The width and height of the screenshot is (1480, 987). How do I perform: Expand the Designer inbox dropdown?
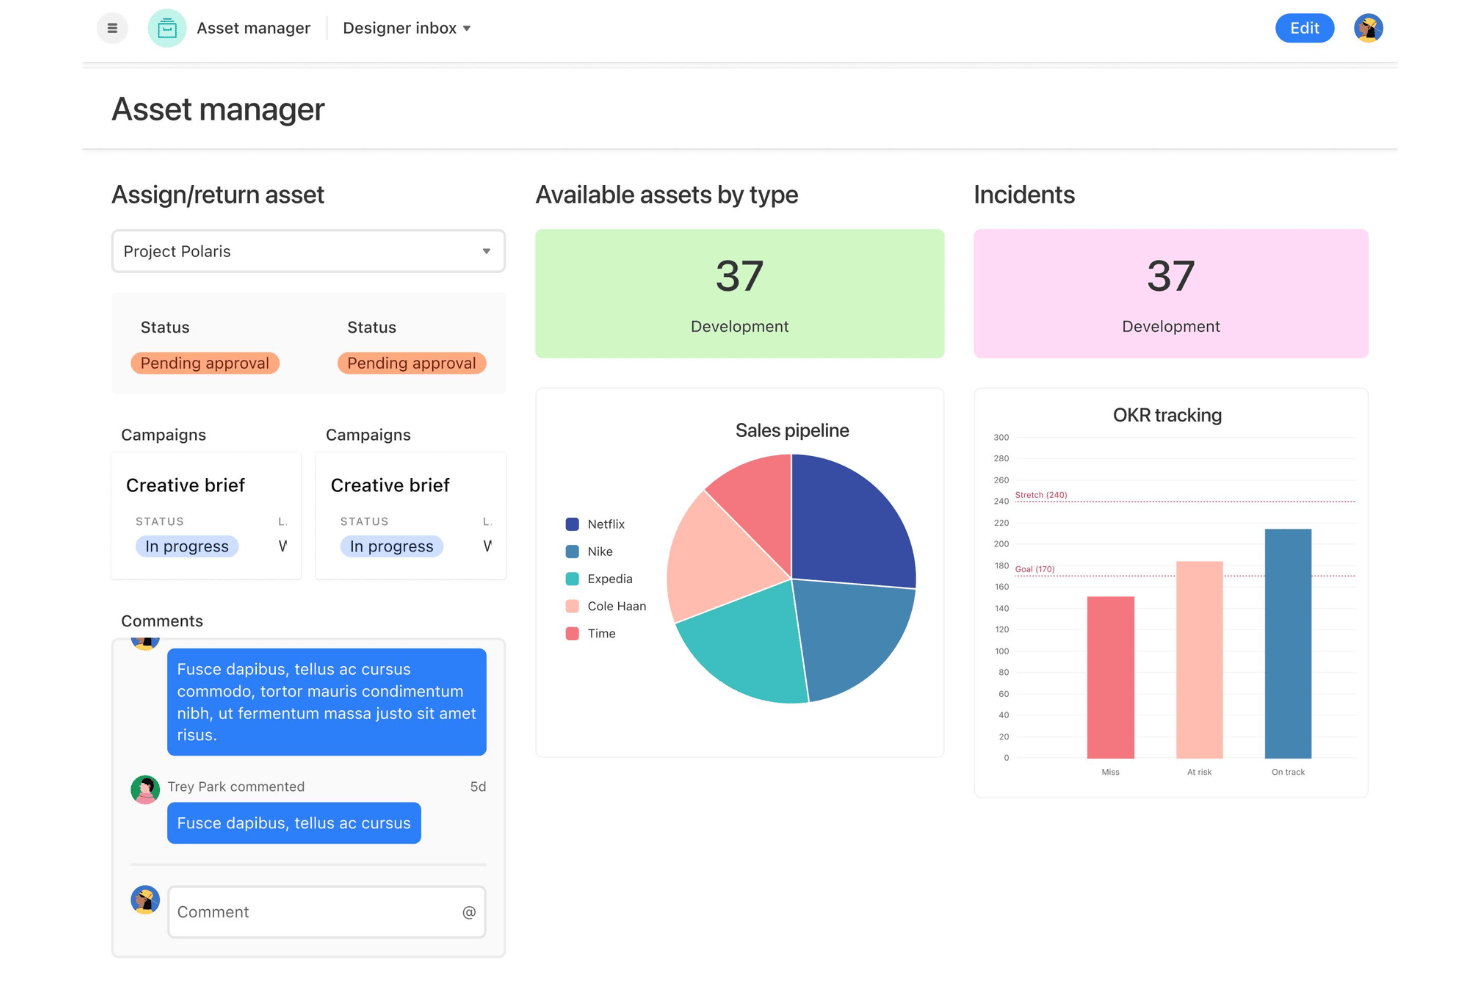407,28
